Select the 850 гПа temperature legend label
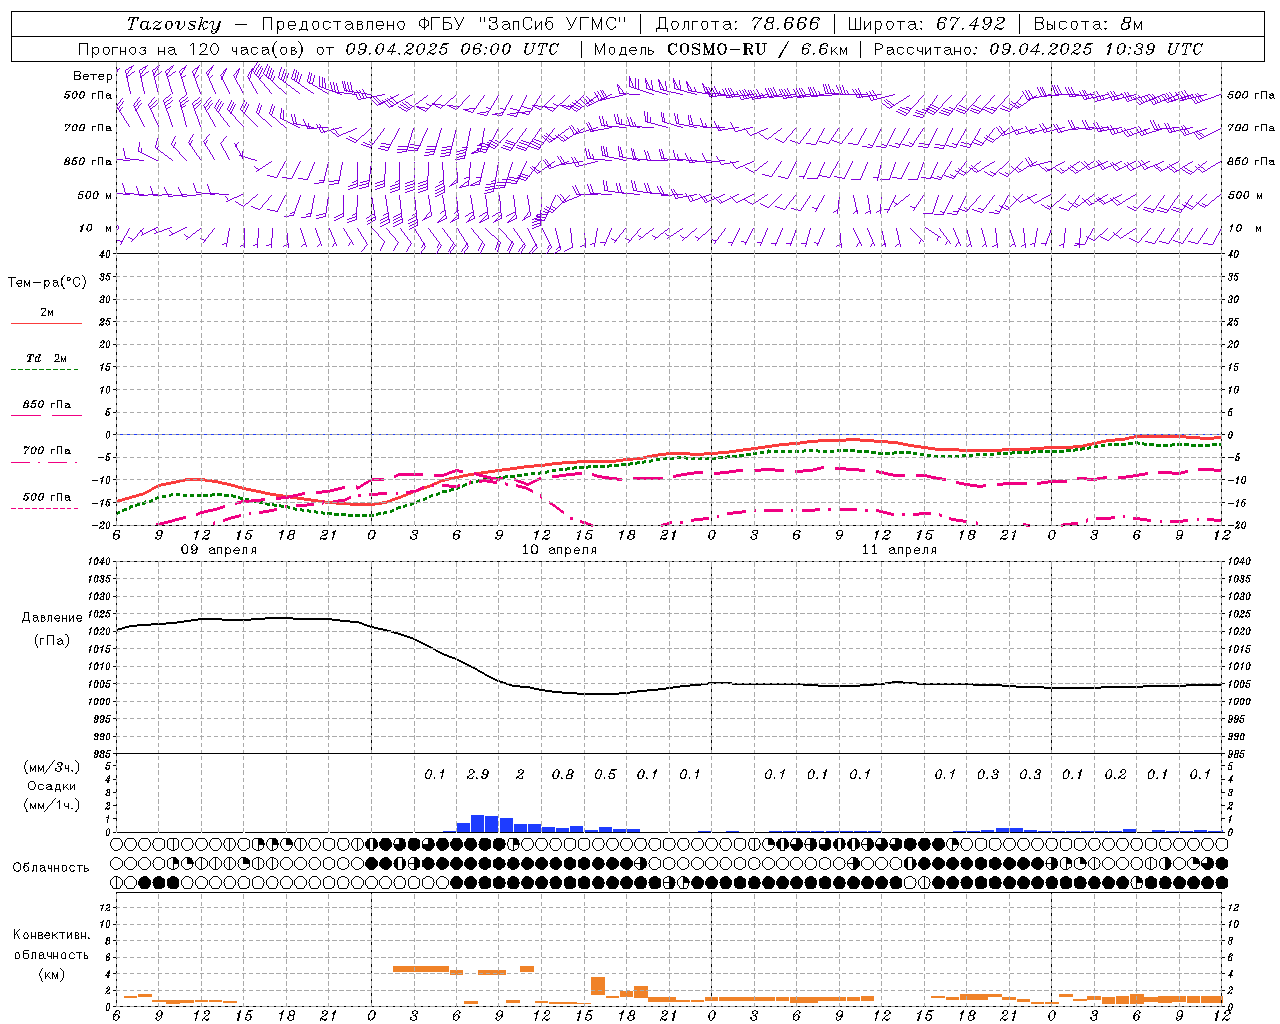 click(47, 405)
